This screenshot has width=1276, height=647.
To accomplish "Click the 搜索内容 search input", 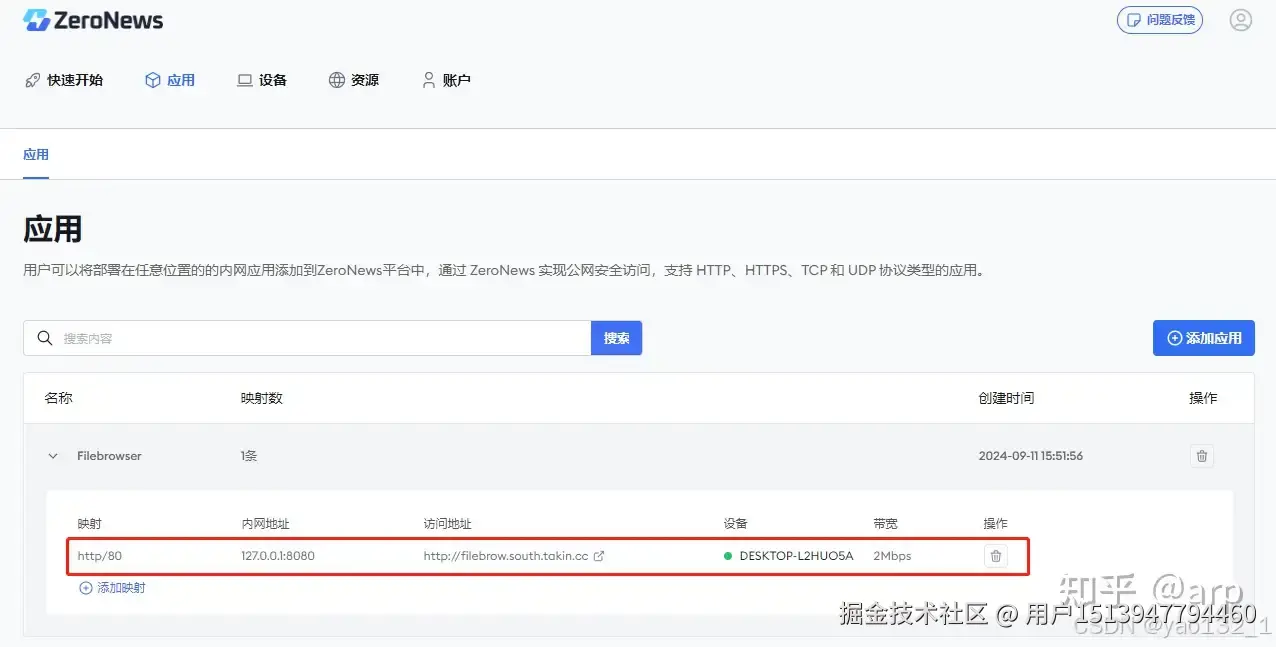I will coord(307,338).
